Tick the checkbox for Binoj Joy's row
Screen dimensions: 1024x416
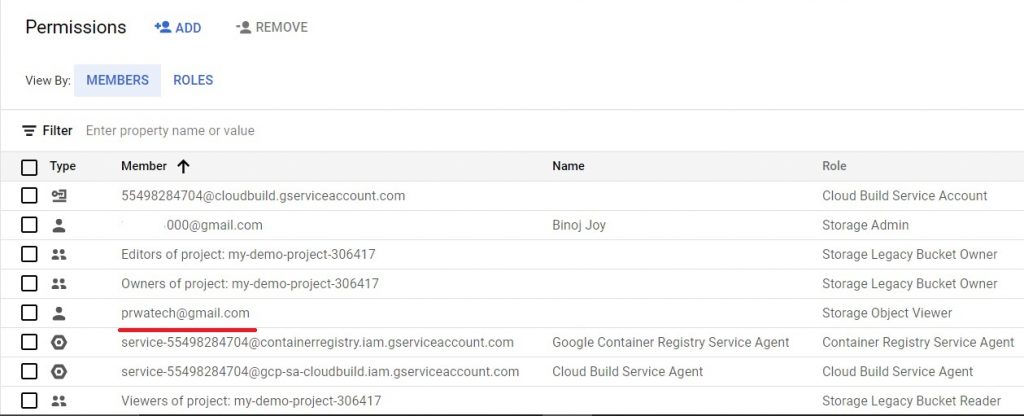[x=29, y=225]
